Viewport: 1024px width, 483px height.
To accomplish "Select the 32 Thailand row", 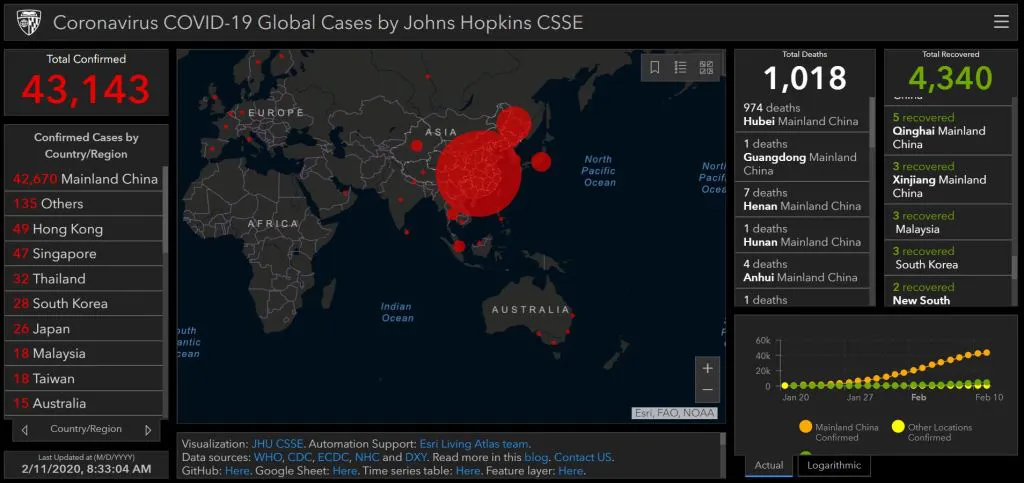I will (x=84, y=279).
